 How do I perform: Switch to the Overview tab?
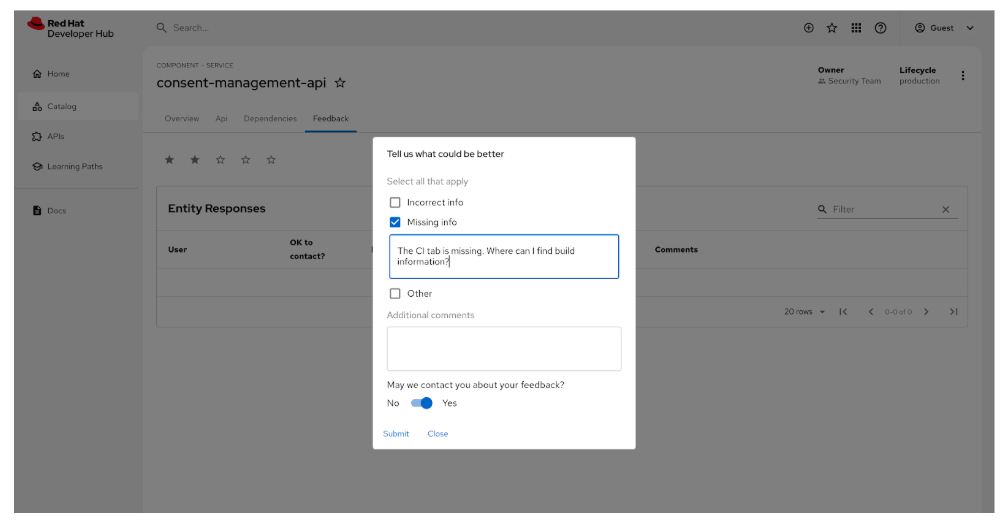pyautogui.click(x=182, y=119)
